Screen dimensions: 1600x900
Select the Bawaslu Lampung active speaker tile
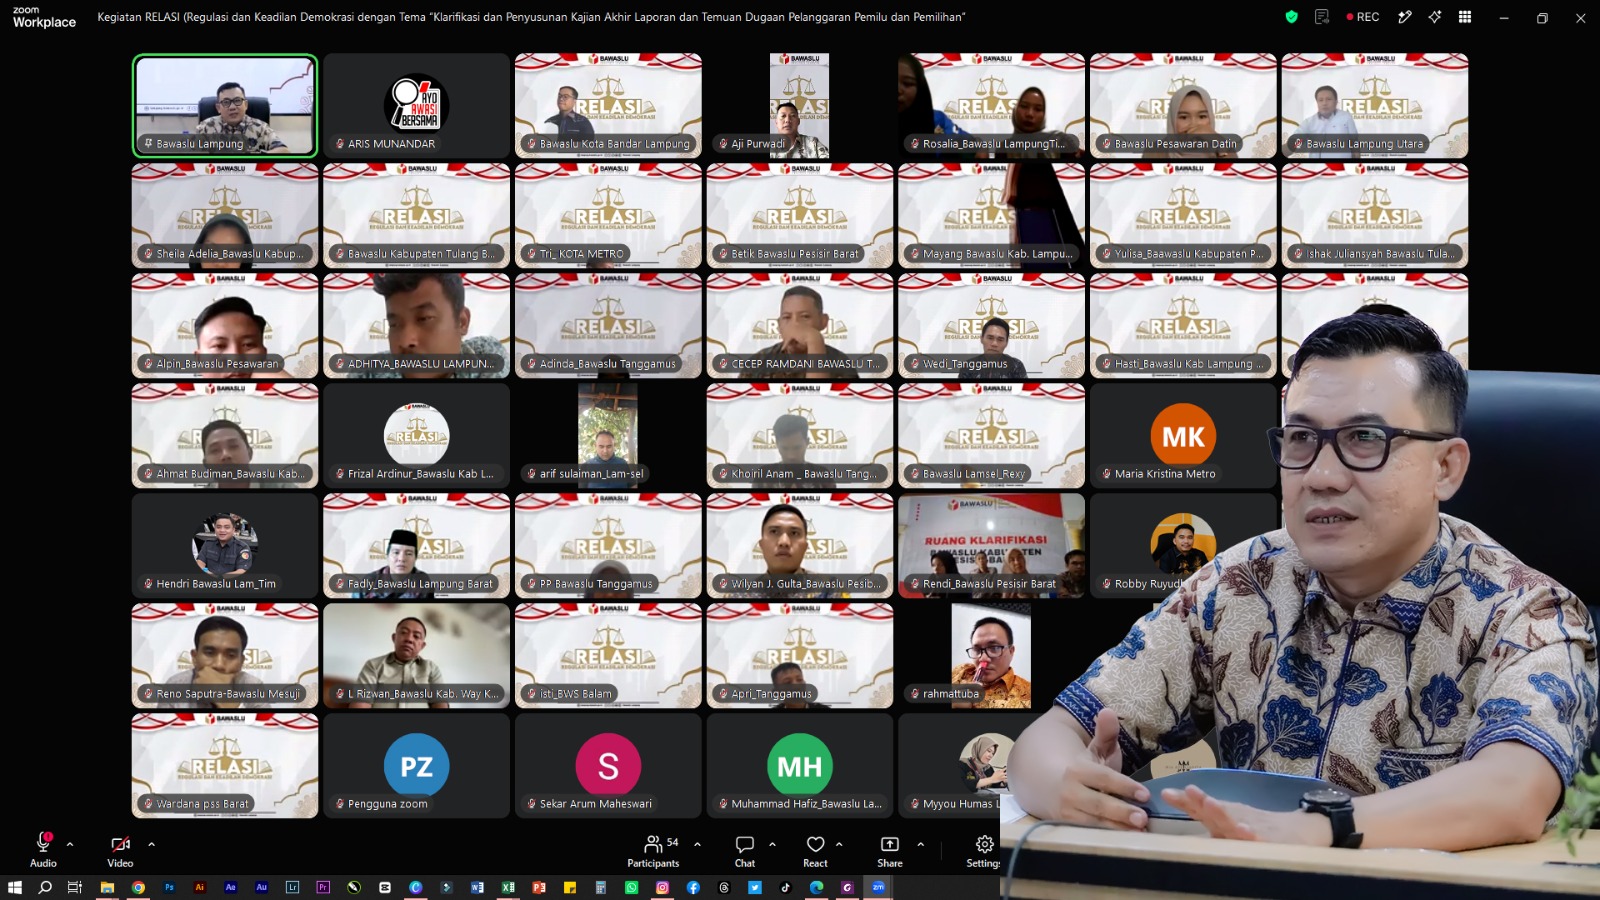[225, 106]
